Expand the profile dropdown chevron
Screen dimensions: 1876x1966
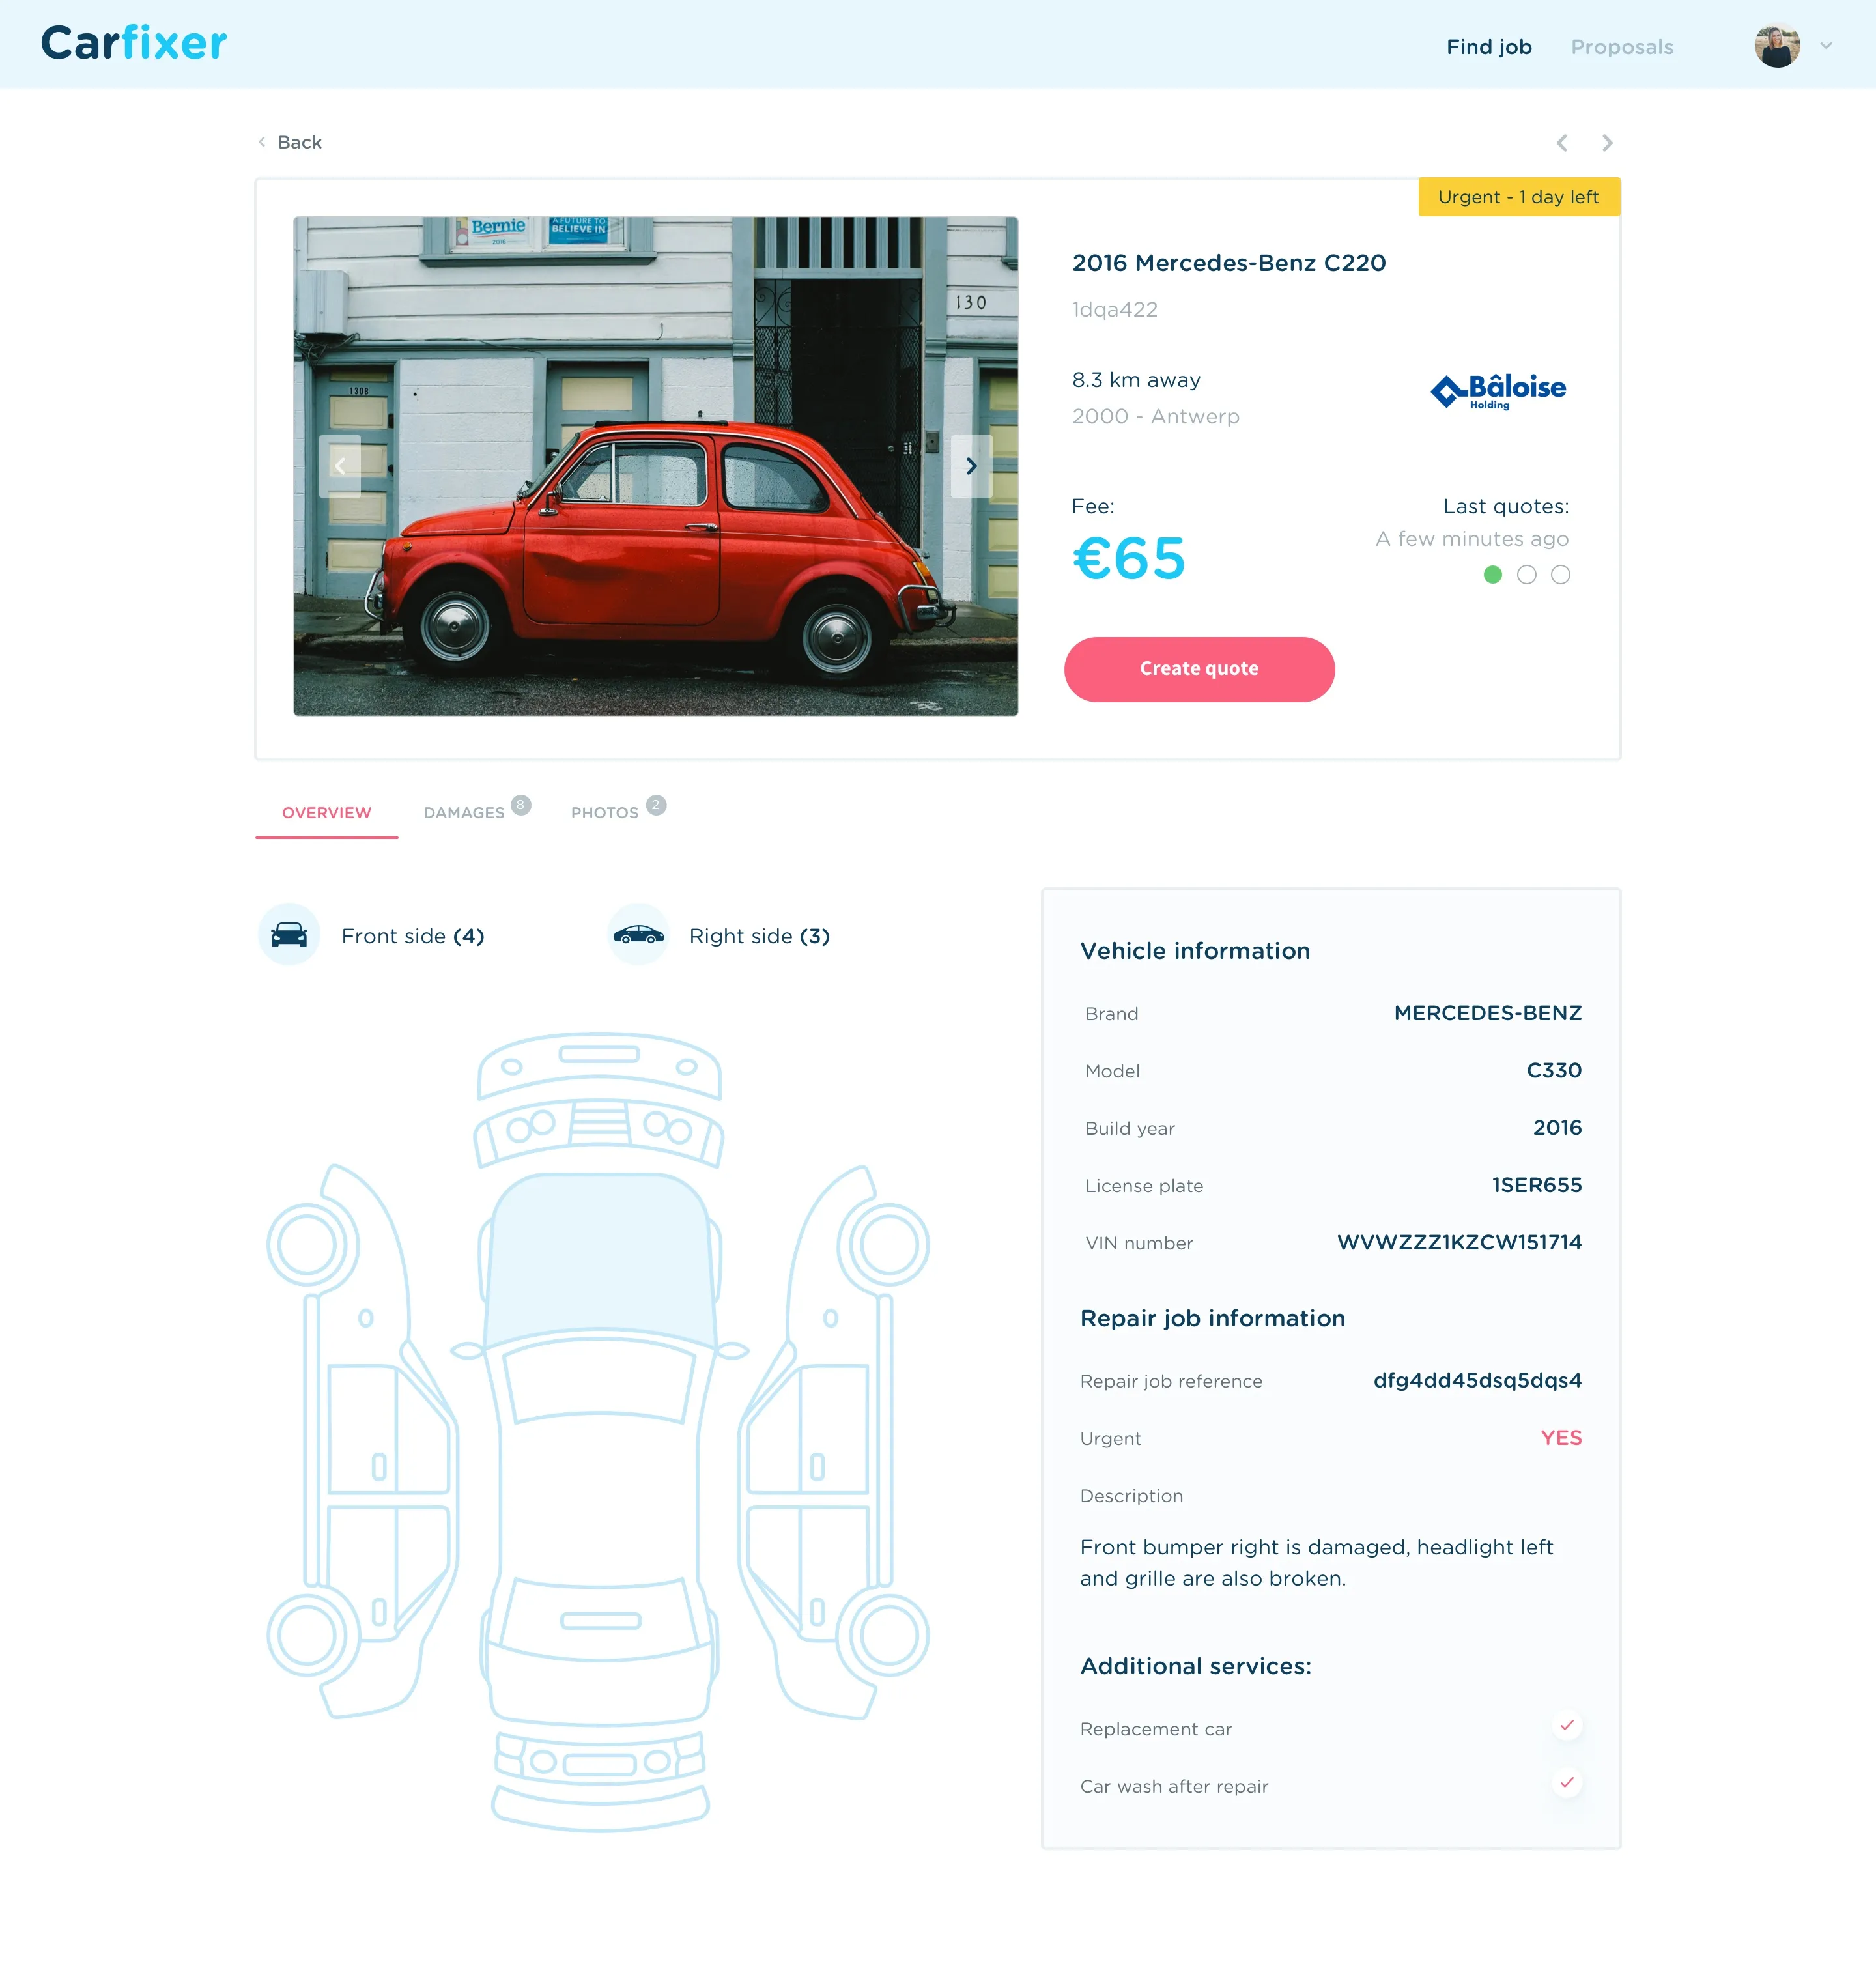click(x=1826, y=46)
